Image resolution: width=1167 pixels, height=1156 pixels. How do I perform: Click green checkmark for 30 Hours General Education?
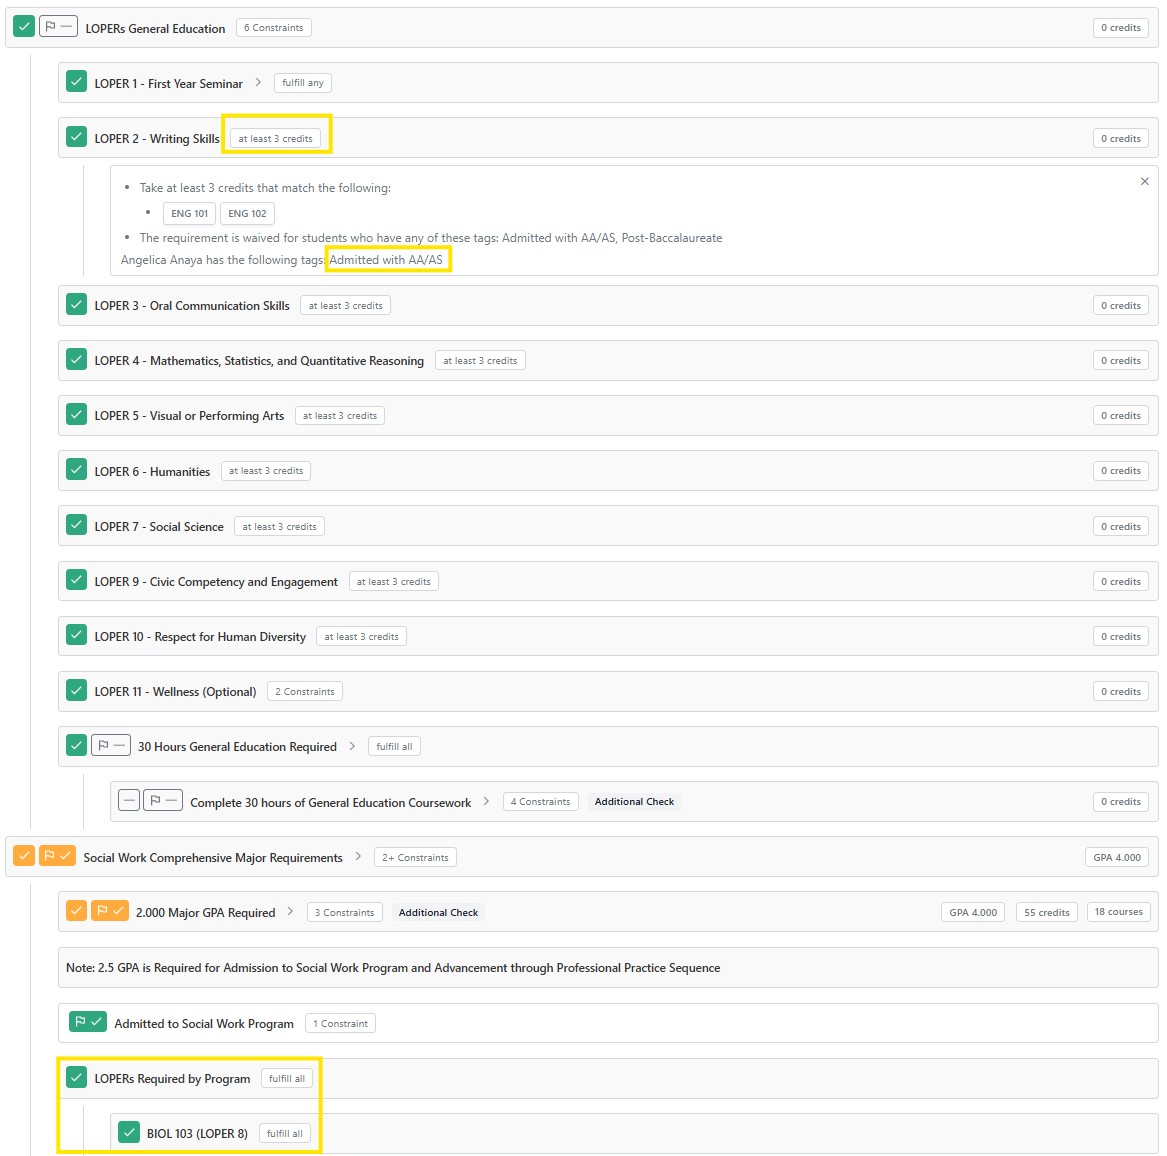(x=77, y=746)
